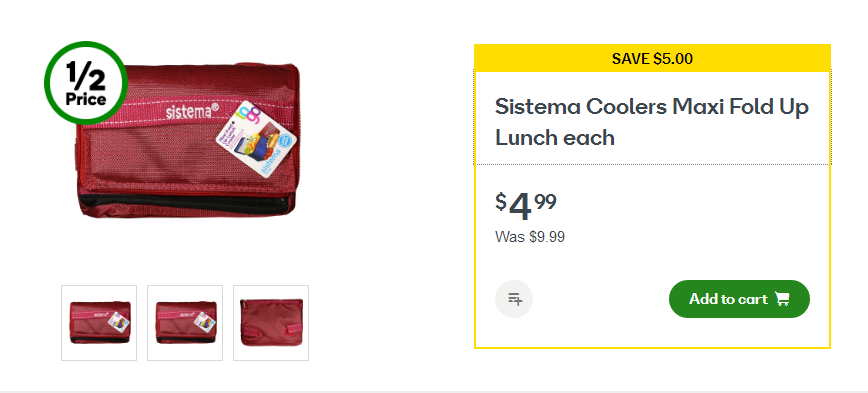
Task: Click the superscript 99 cents in price
Action: point(545,201)
